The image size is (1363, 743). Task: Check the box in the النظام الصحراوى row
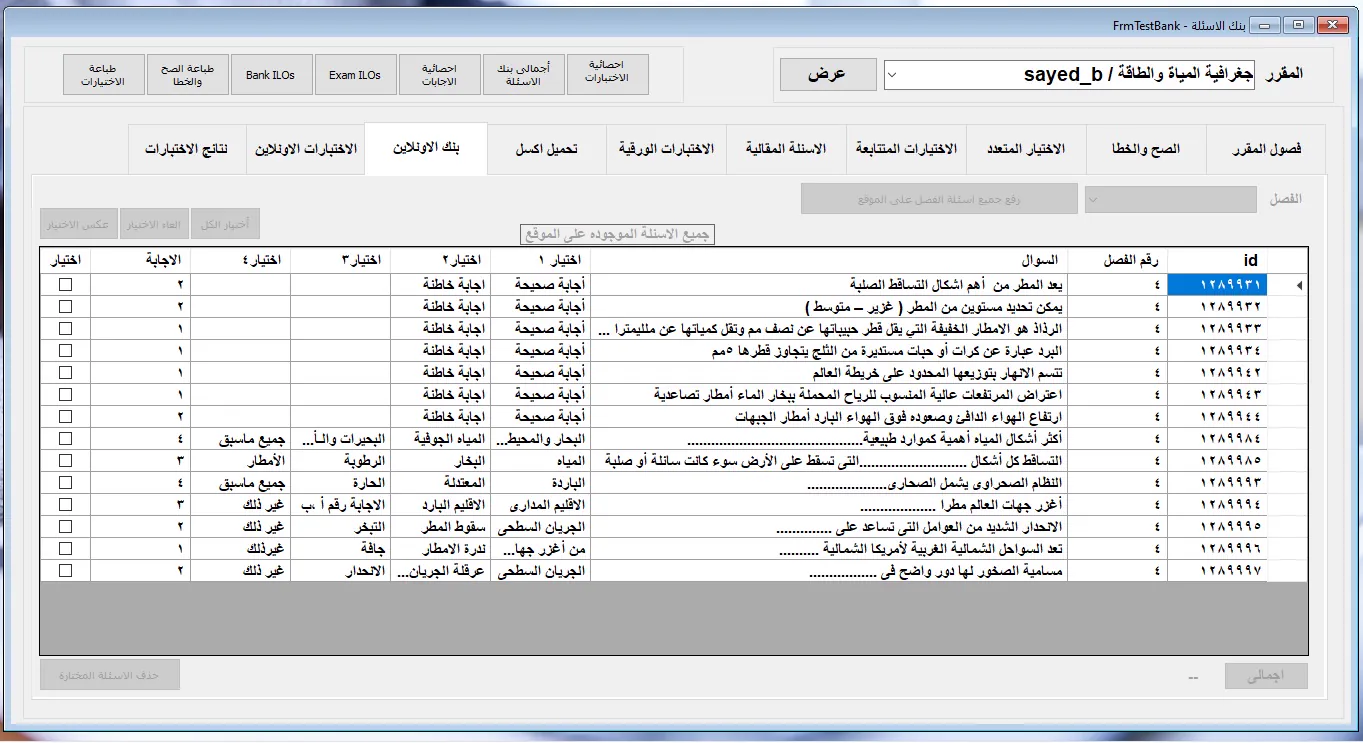click(x=66, y=483)
